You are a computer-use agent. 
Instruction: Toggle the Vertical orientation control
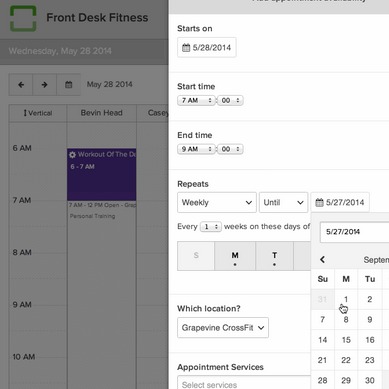click(x=38, y=113)
